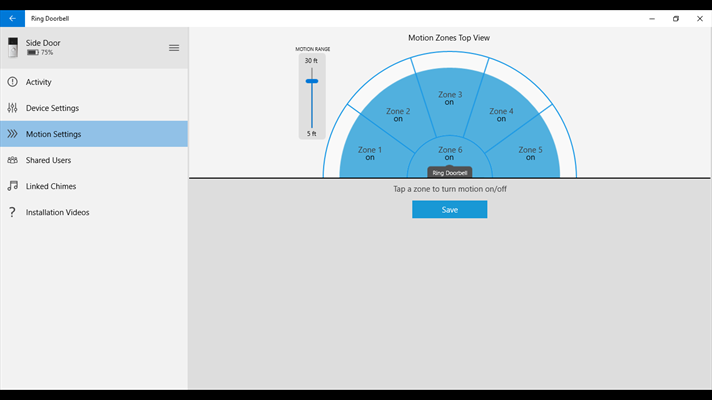Screen dimensions: 712x400
Task: Toggle motion Zone 6 off
Action: coord(450,153)
